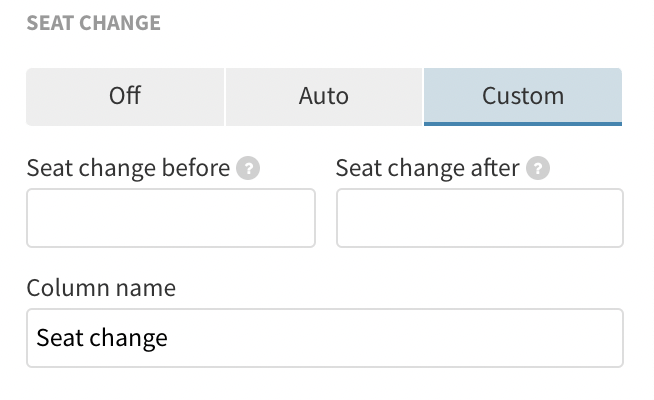This screenshot has height=400, width=654.
Task: Click the SEAT CHANGE section heading
Action: tap(93, 22)
